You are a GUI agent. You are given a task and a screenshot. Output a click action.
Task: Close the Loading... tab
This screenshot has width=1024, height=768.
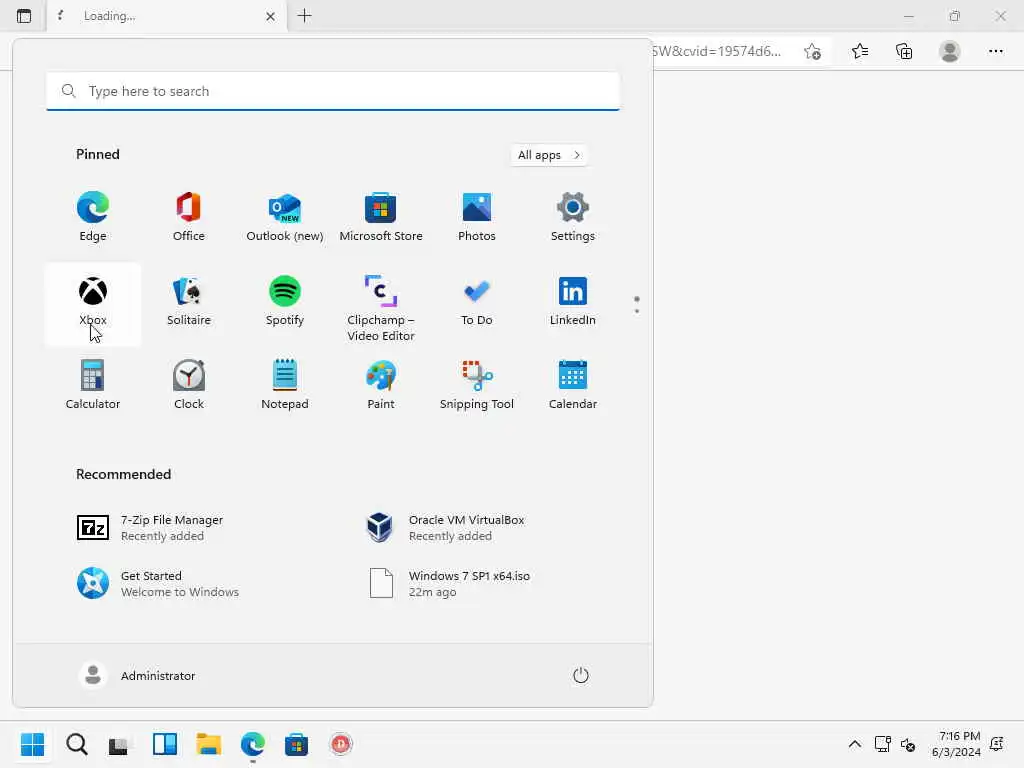tap(270, 16)
